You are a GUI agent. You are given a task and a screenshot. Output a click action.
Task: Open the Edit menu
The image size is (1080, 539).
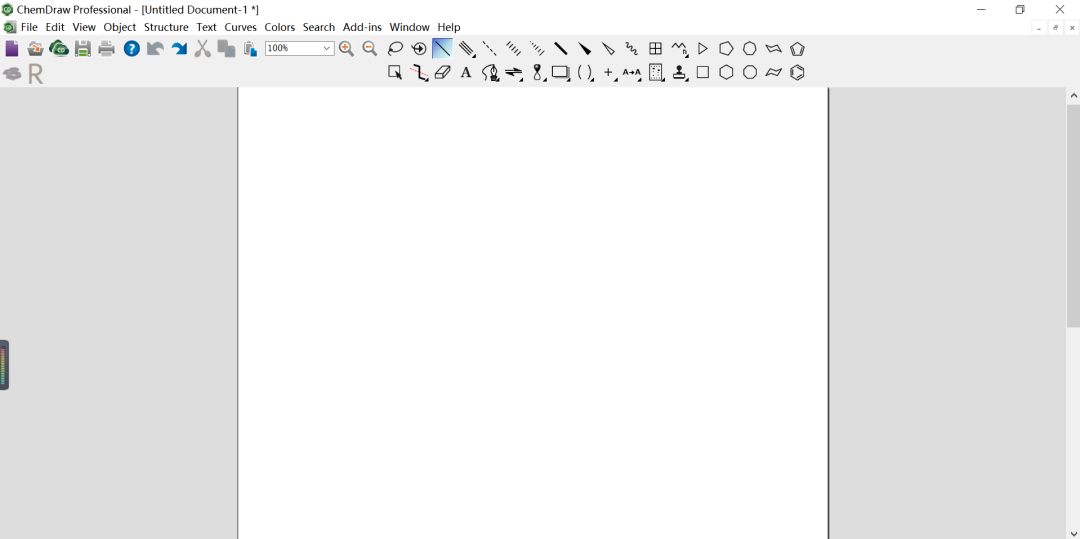tap(55, 27)
